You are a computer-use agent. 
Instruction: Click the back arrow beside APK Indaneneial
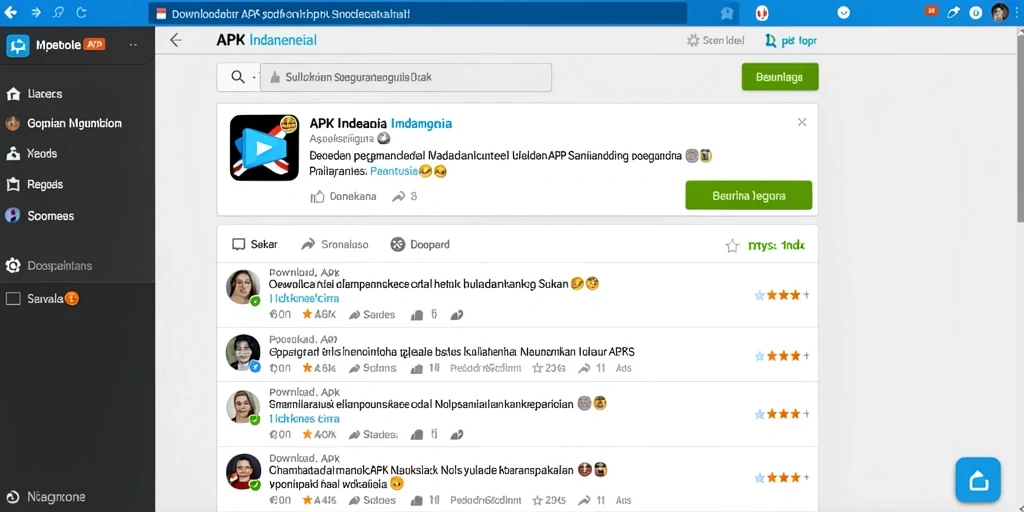175,40
